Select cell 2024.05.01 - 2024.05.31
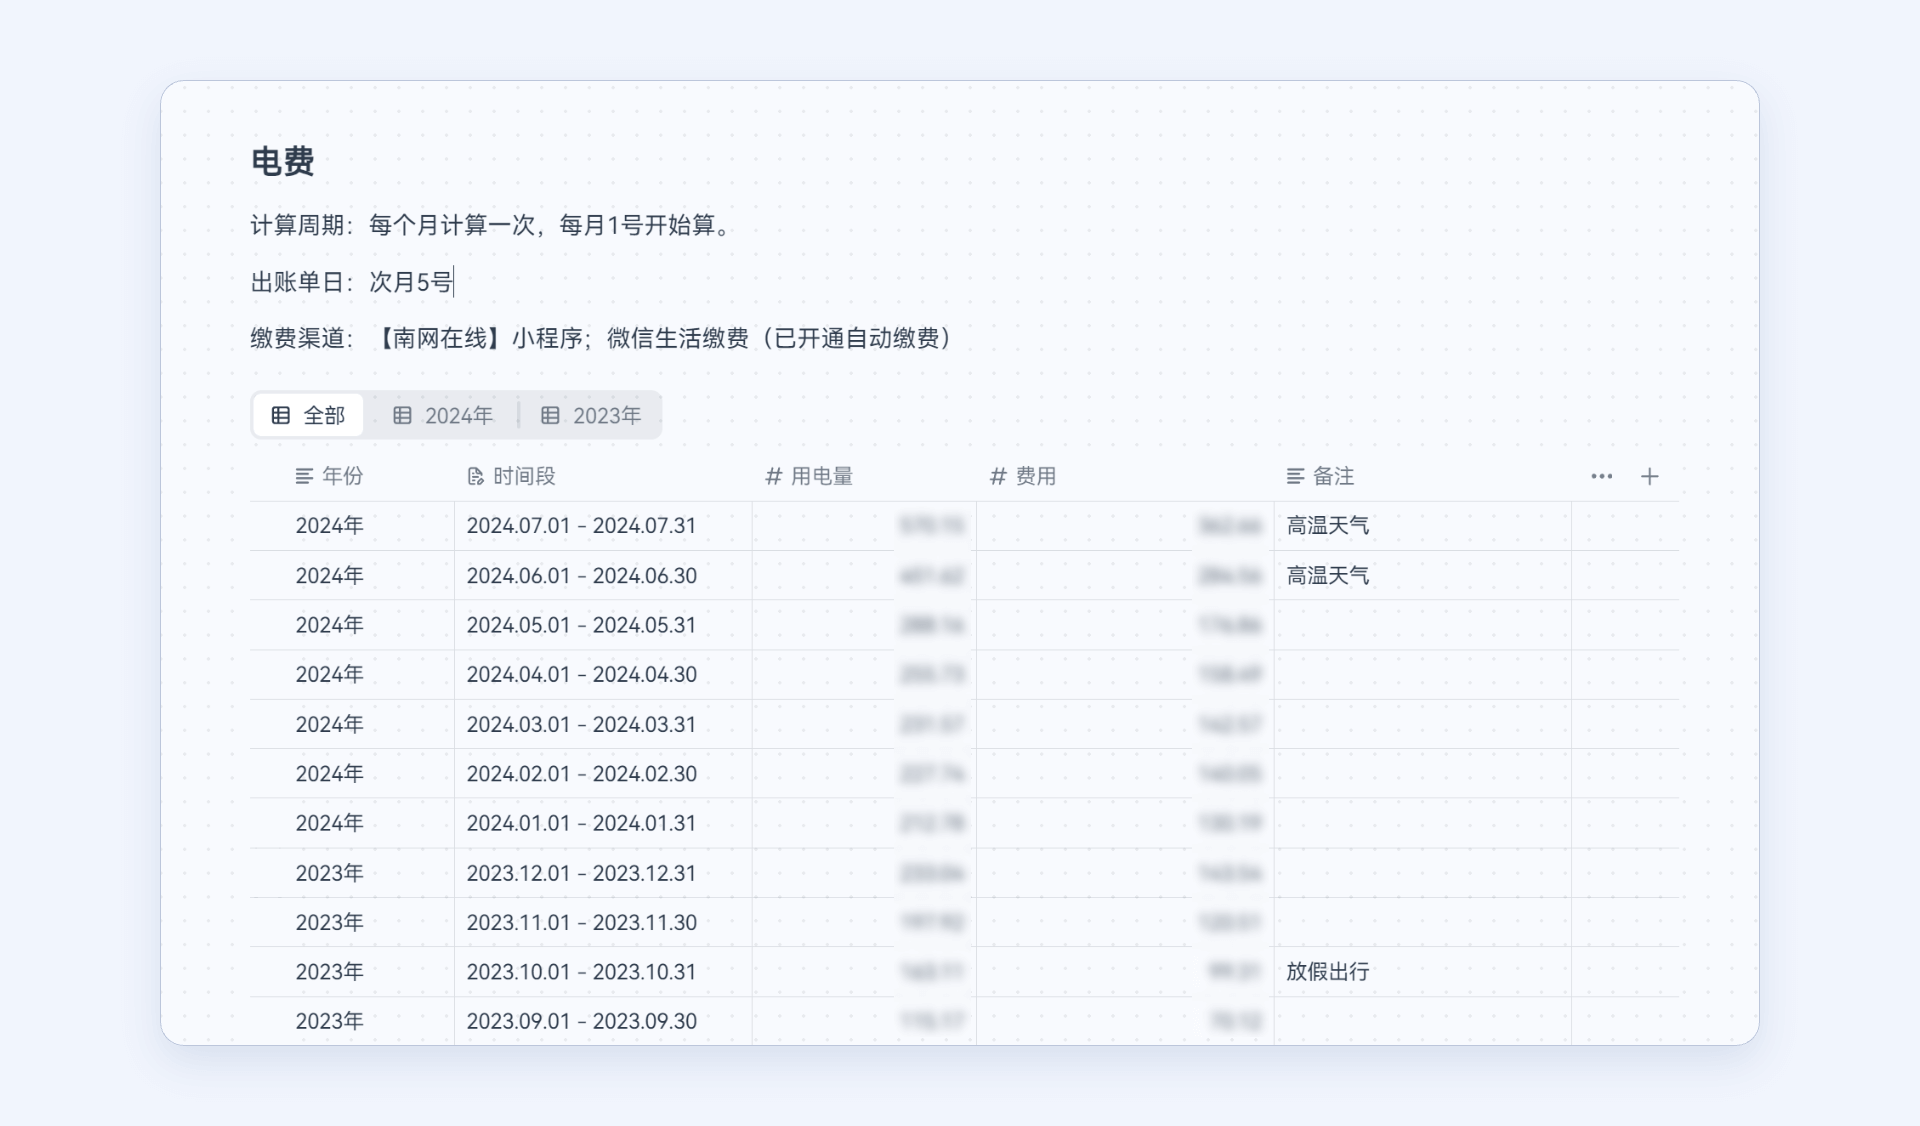The height and width of the screenshot is (1126, 1920). [603, 625]
